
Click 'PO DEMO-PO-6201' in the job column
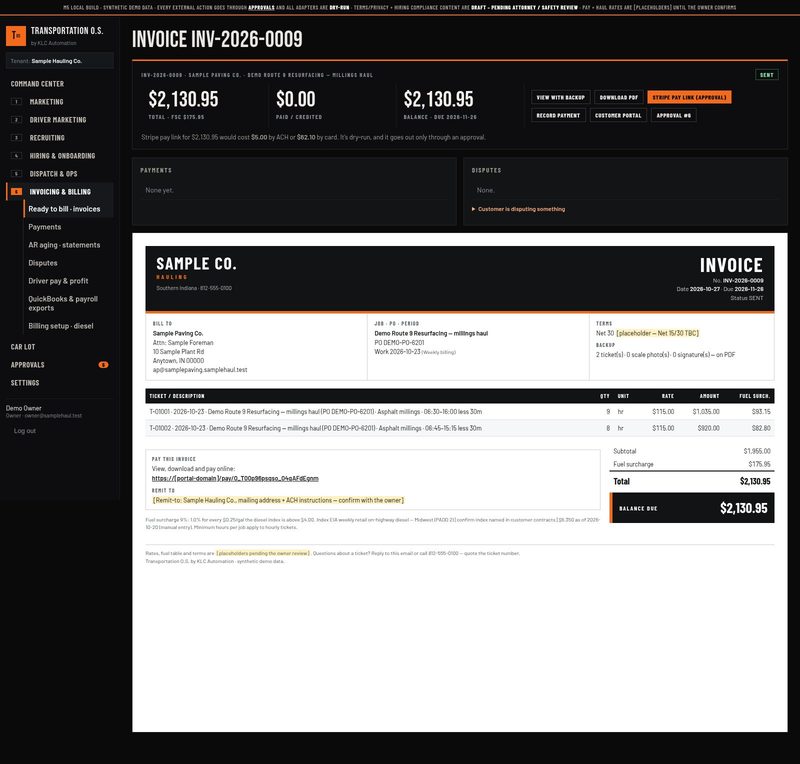399,342
